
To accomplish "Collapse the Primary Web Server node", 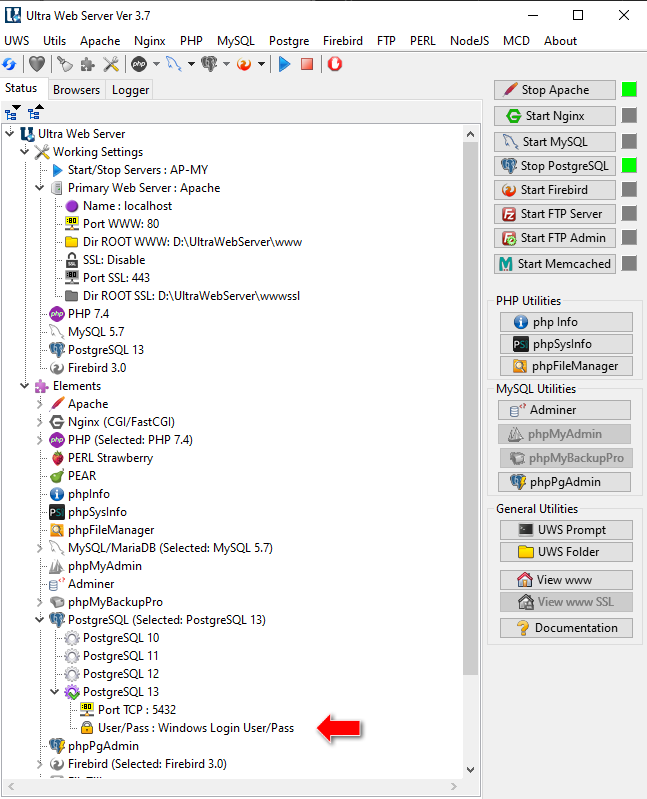I will 40,188.
